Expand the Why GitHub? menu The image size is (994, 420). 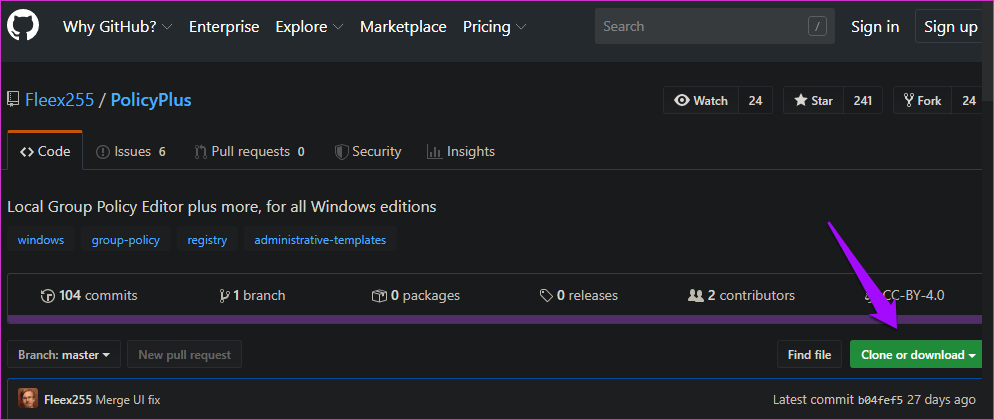117,27
